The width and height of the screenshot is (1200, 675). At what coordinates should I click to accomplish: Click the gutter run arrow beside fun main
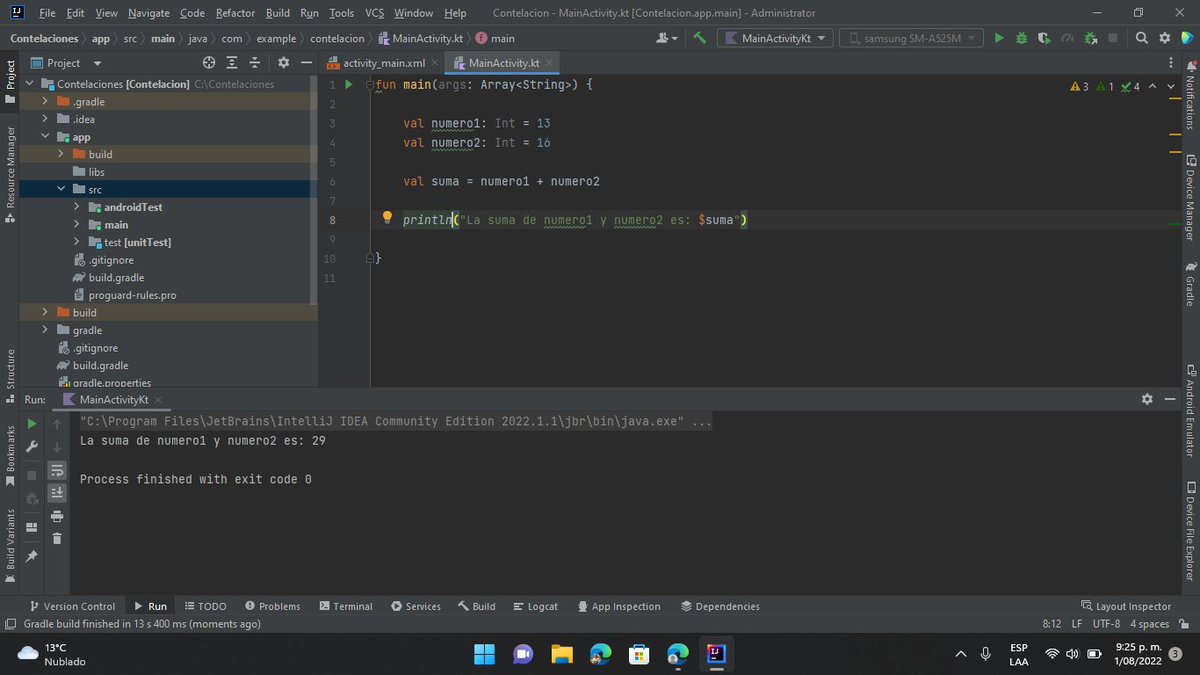tap(349, 85)
